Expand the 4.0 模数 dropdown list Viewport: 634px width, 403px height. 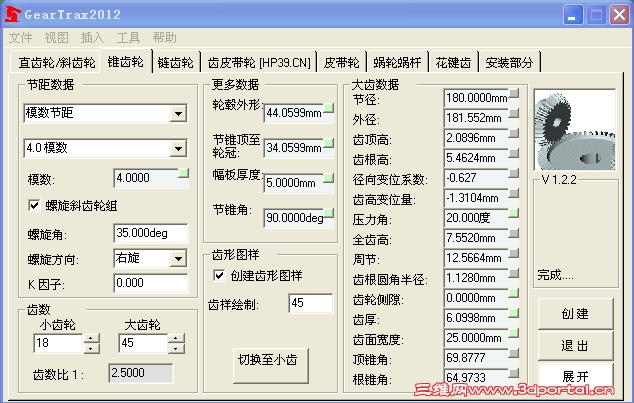pos(178,148)
